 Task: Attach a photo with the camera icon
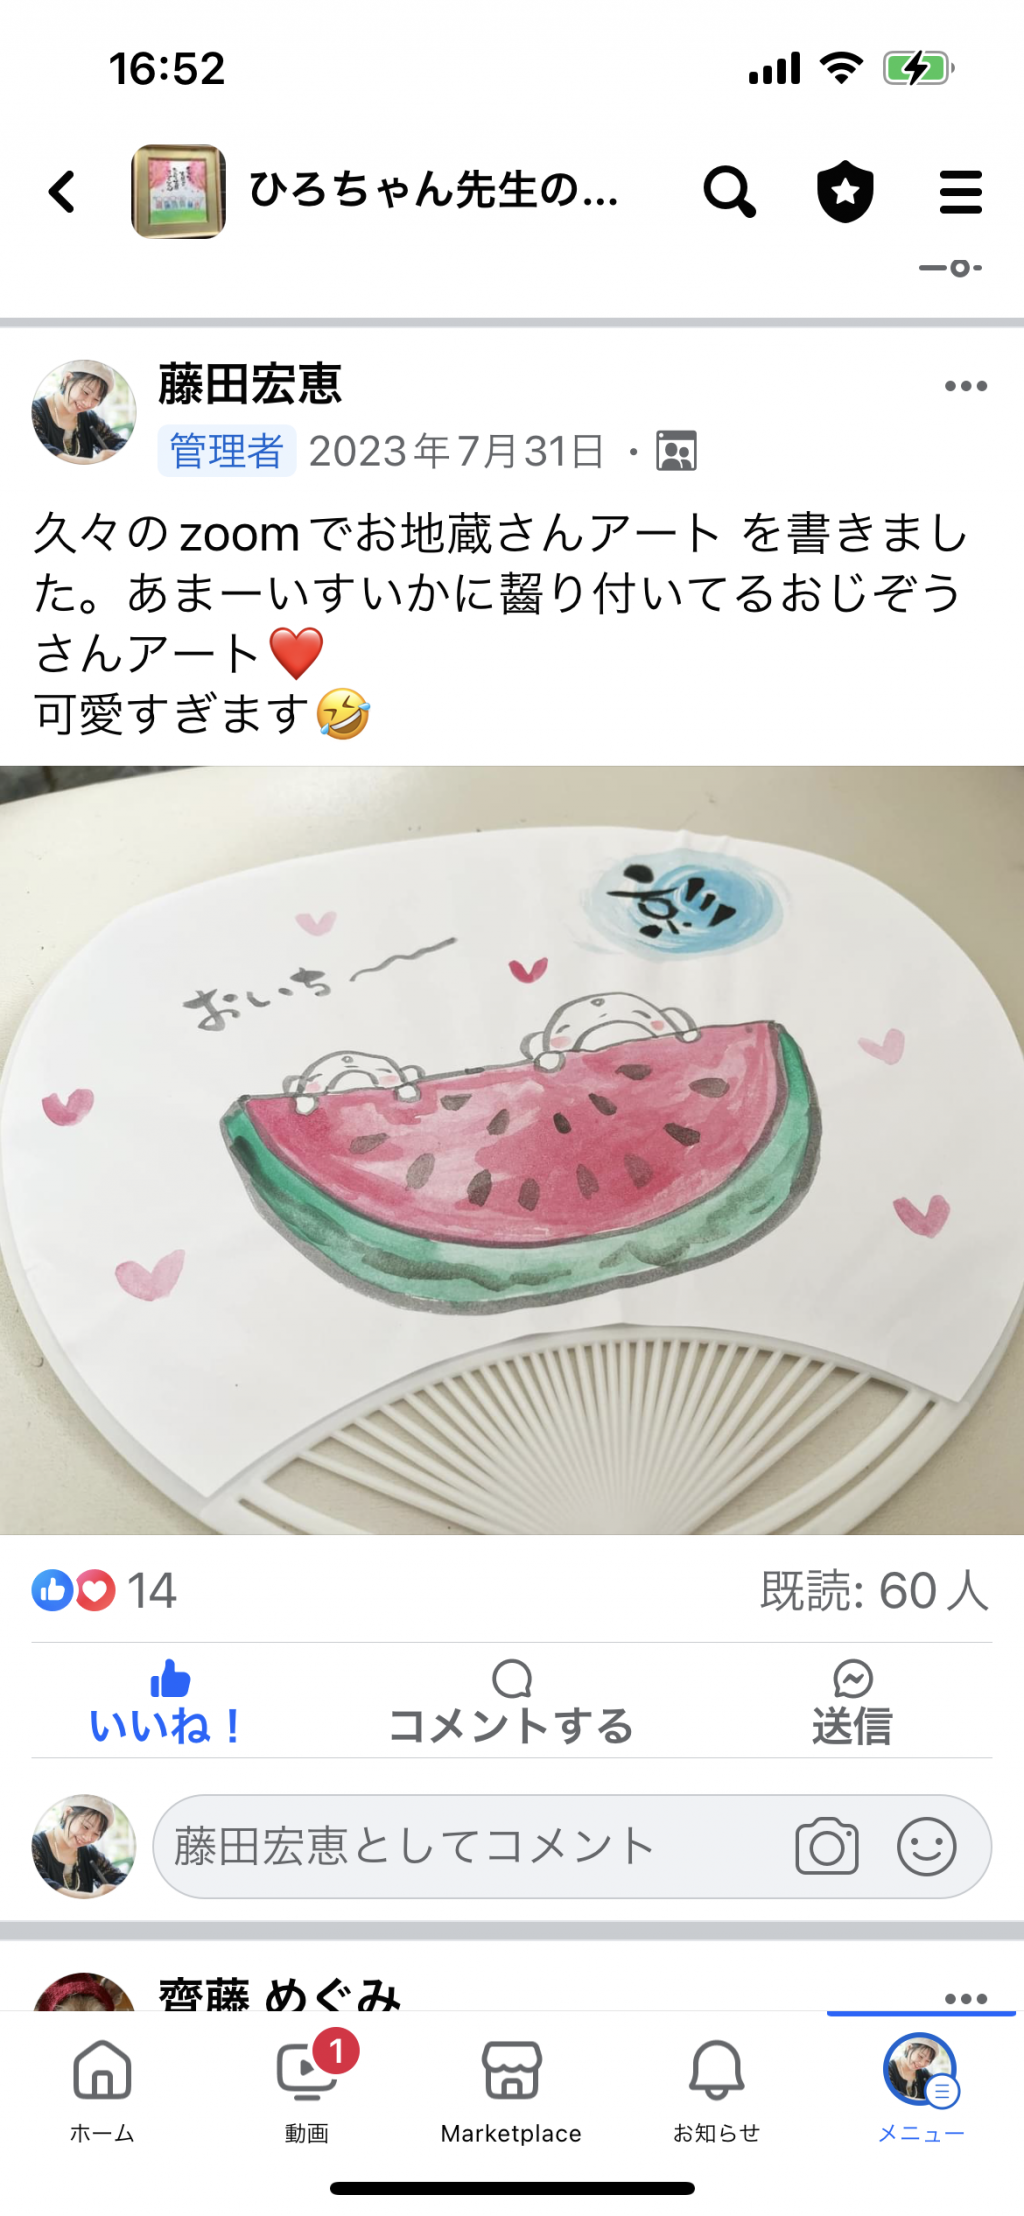point(826,1846)
